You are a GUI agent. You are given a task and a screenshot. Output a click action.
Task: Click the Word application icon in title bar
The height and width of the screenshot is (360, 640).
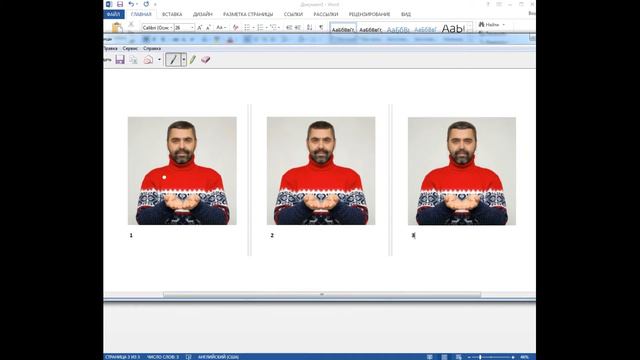point(109,4)
